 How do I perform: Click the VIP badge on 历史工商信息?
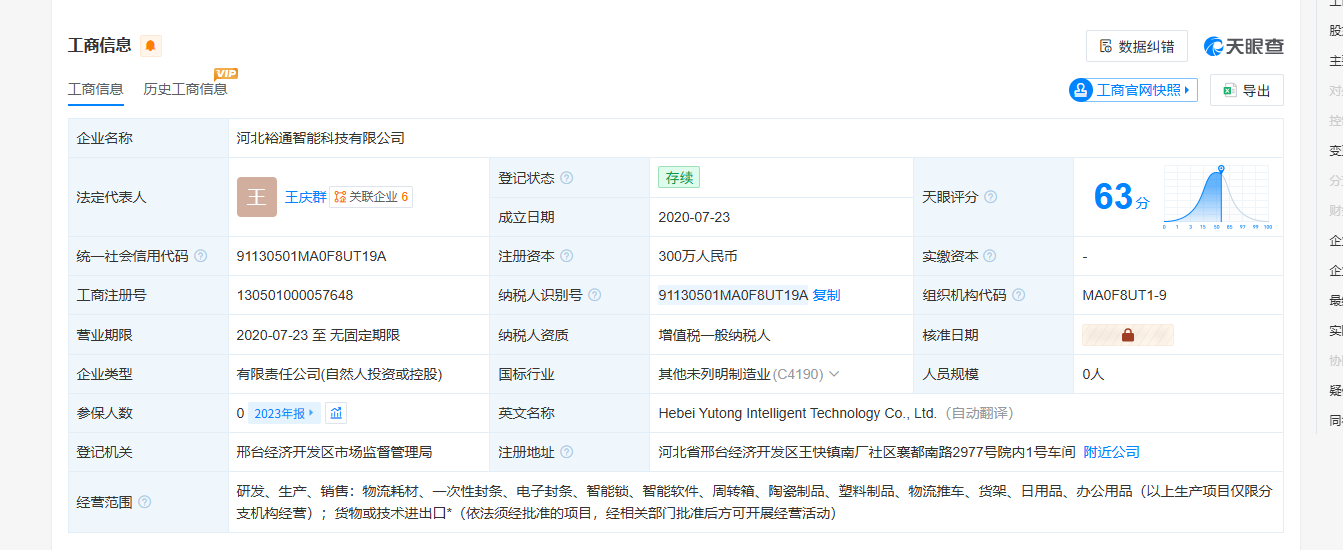[x=226, y=73]
